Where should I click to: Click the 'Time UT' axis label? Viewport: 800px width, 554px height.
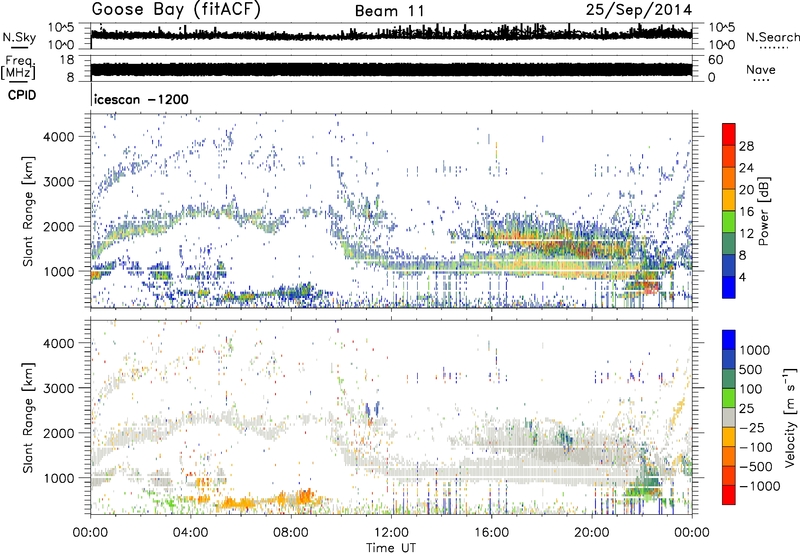[391, 548]
